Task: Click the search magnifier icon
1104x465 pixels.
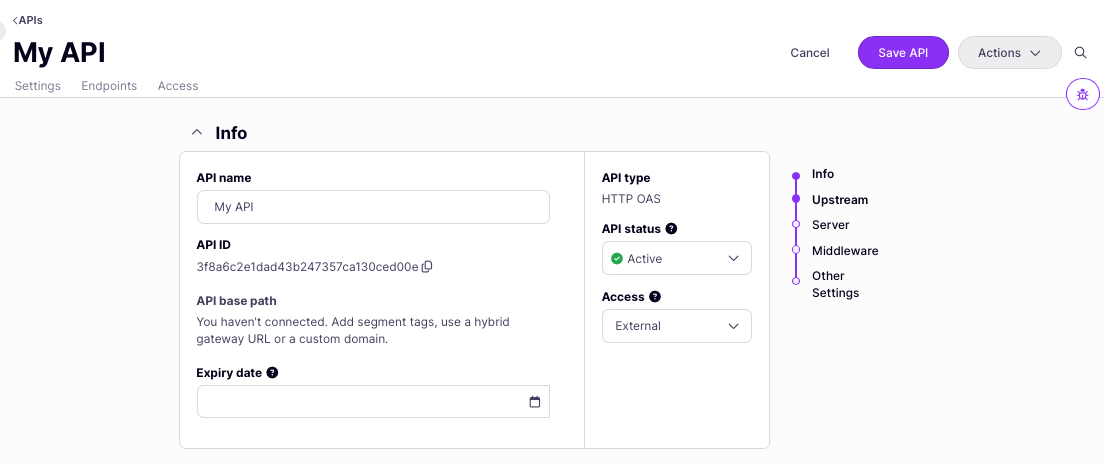Action: (1080, 53)
